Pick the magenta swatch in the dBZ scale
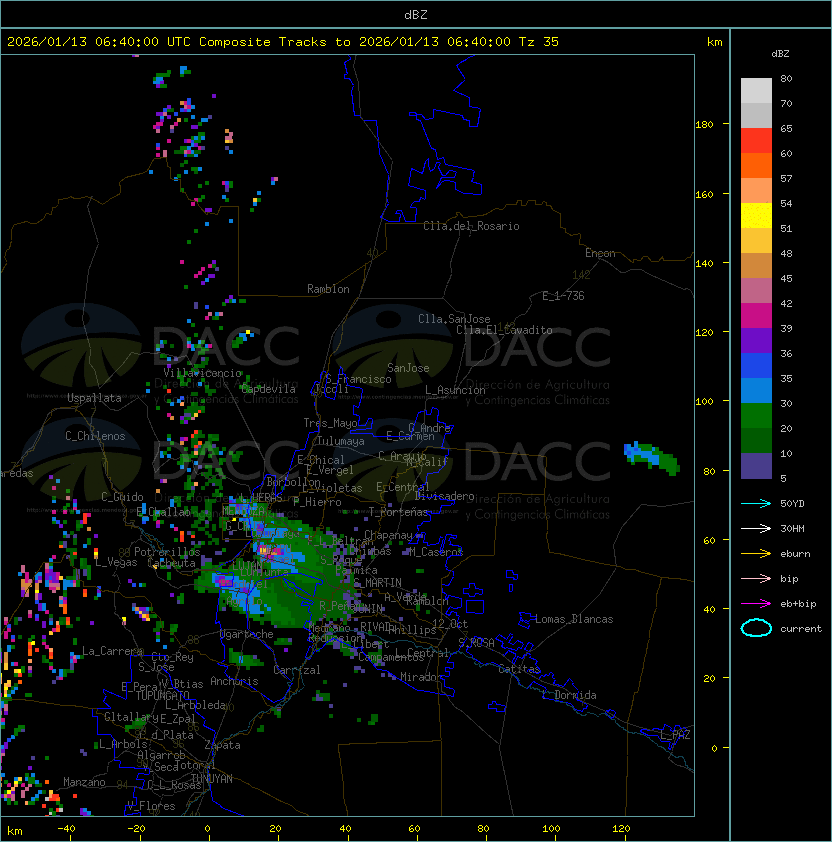Viewport: 832px width, 842px height. pos(756,316)
